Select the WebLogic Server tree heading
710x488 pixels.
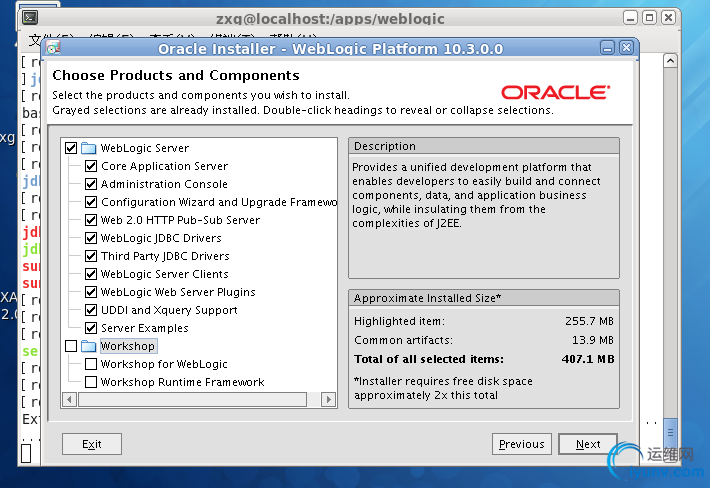(145, 148)
